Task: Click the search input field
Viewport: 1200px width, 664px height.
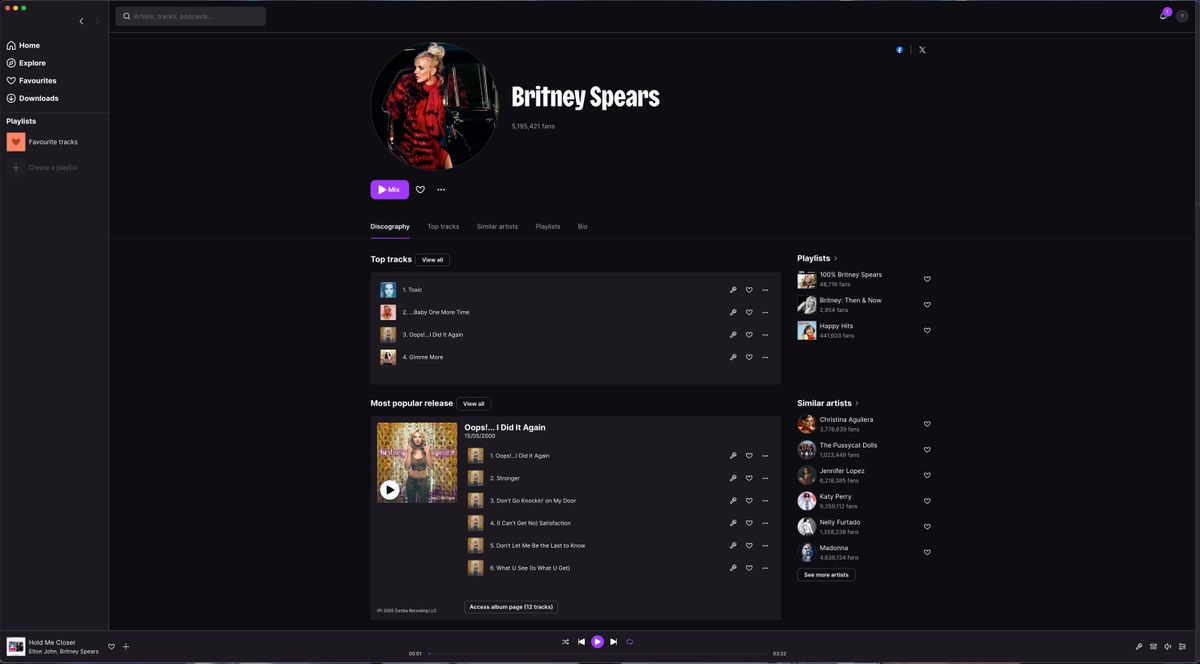Action: [190, 16]
